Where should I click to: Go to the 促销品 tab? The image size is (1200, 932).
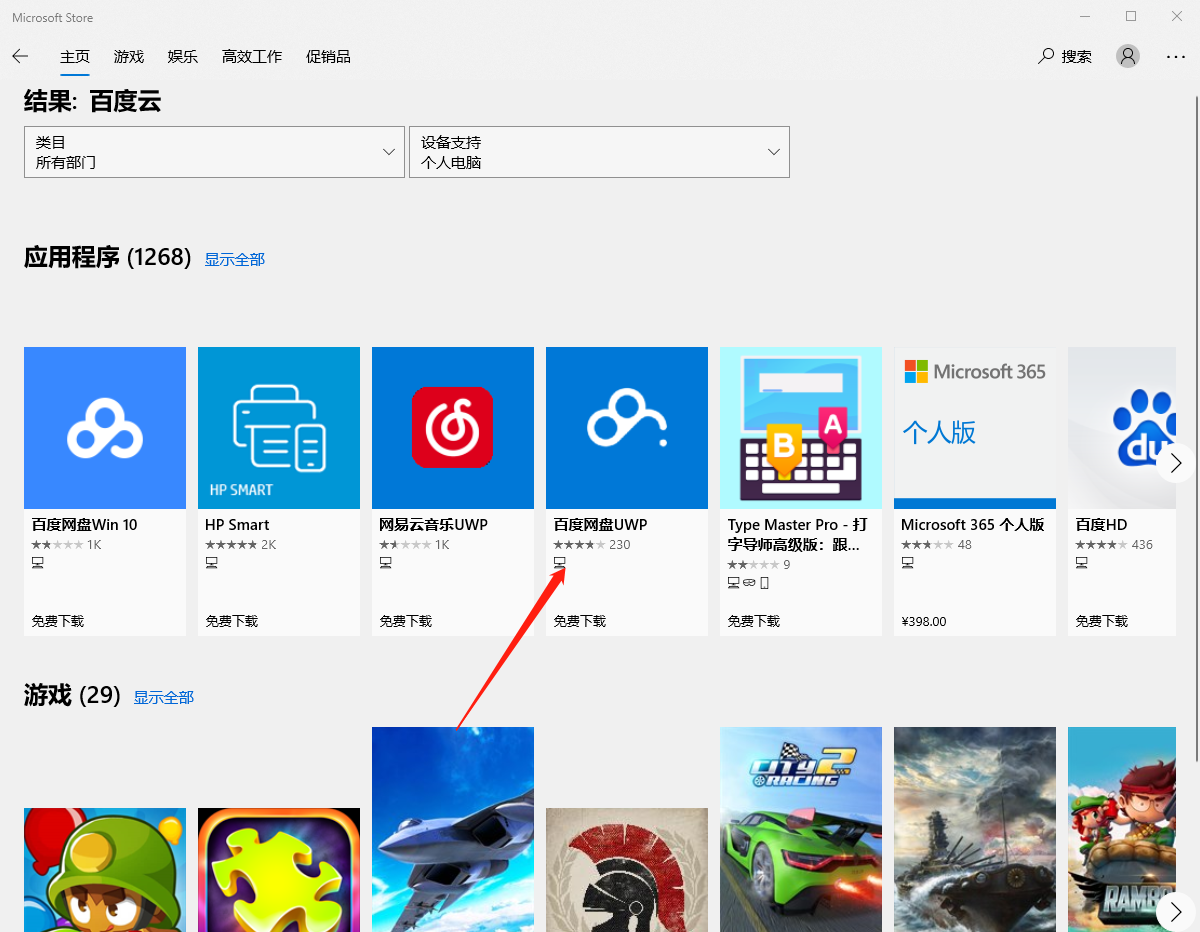[x=328, y=57]
